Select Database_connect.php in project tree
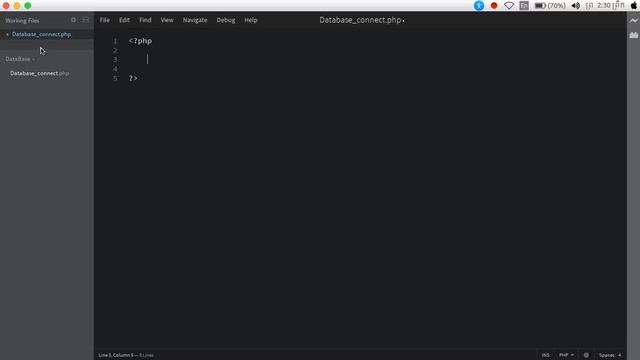The width and height of the screenshot is (640, 360). click(40, 73)
